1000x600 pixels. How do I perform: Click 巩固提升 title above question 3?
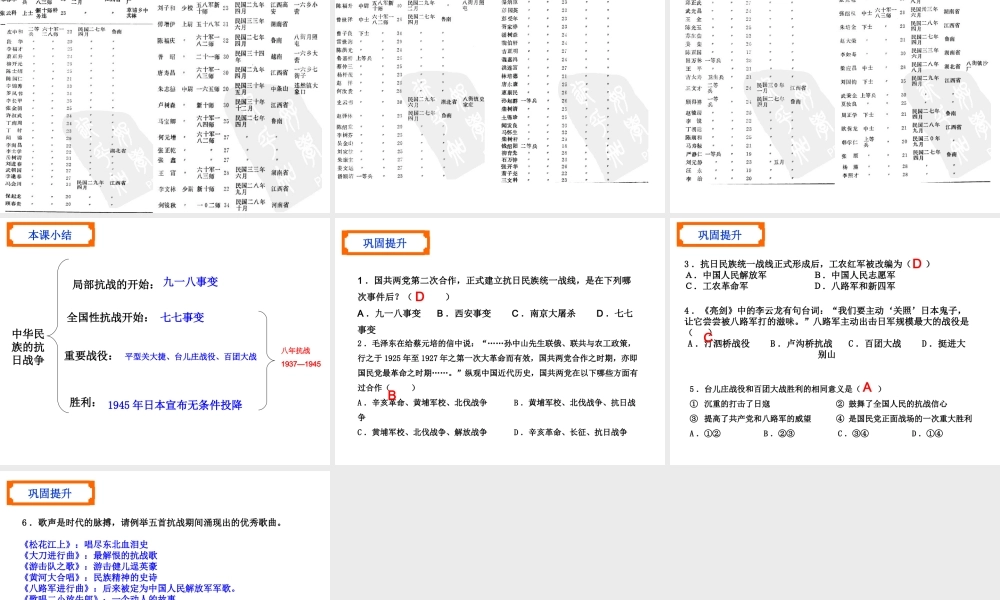[720, 235]
